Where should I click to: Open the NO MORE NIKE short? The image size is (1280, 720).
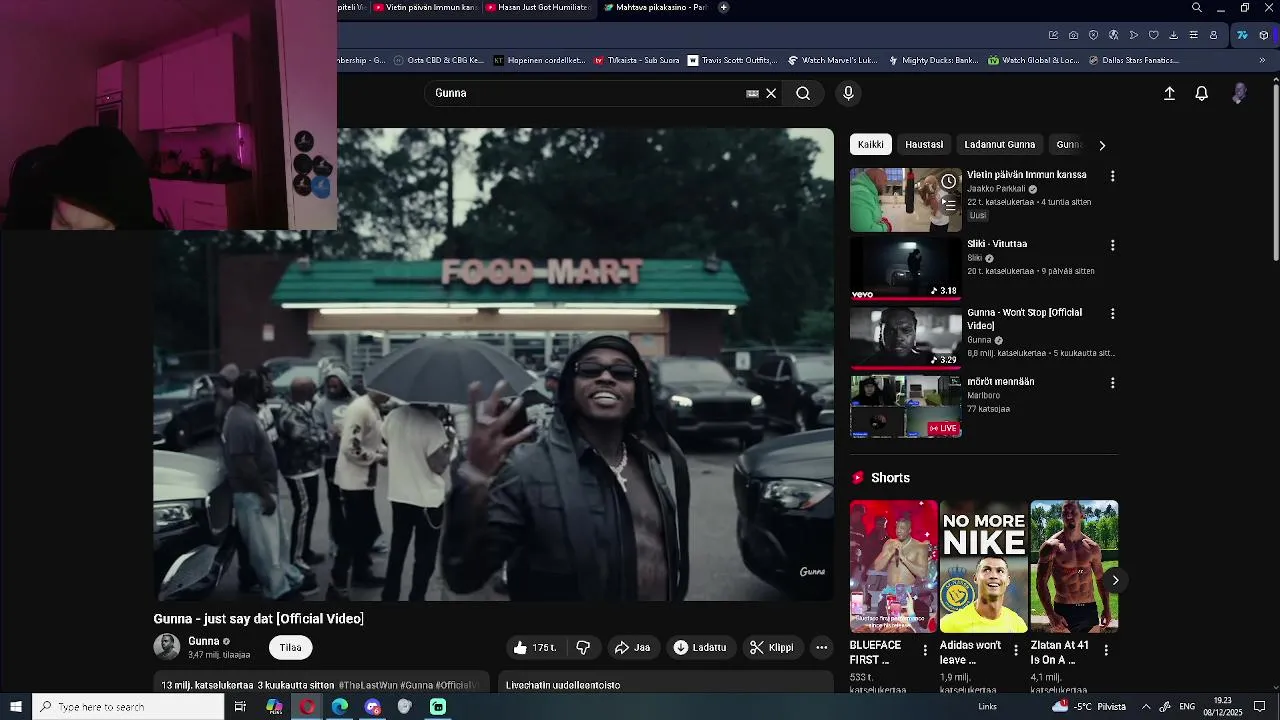pos(983,566)
